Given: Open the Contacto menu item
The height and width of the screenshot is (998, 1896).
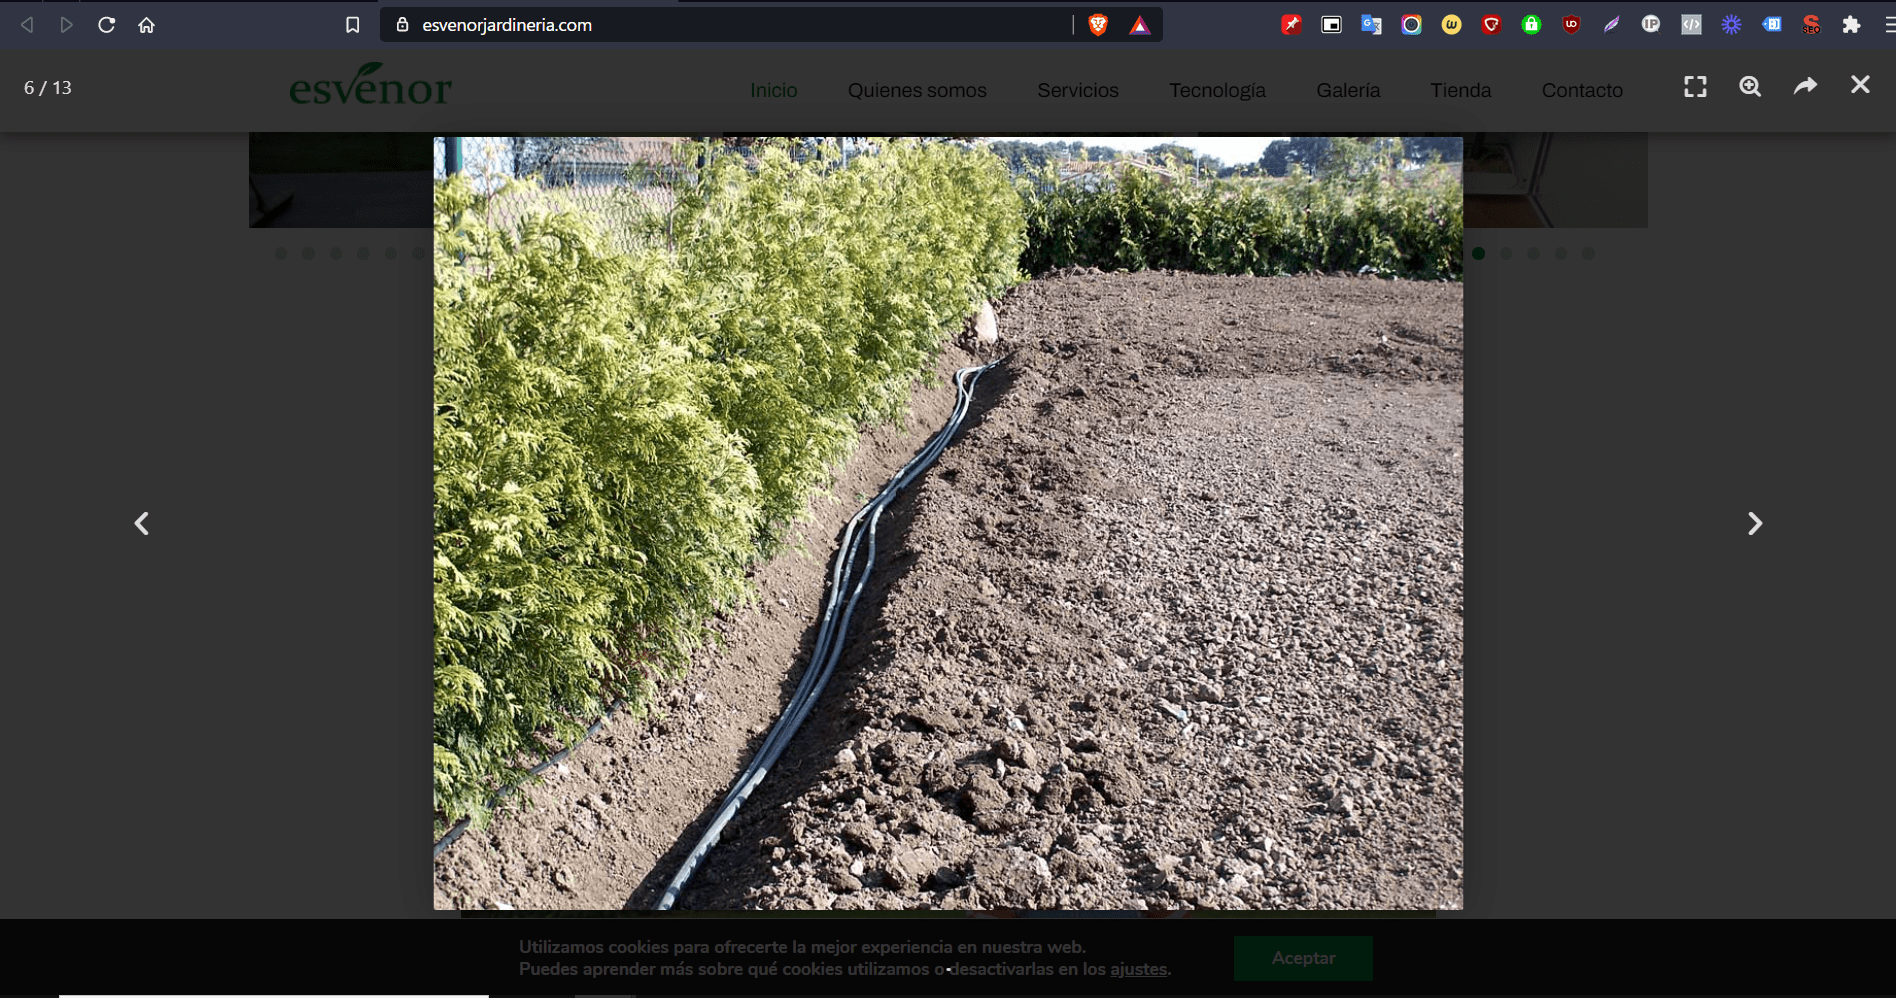Looking at the screenshot, I should pos(1582,90).
